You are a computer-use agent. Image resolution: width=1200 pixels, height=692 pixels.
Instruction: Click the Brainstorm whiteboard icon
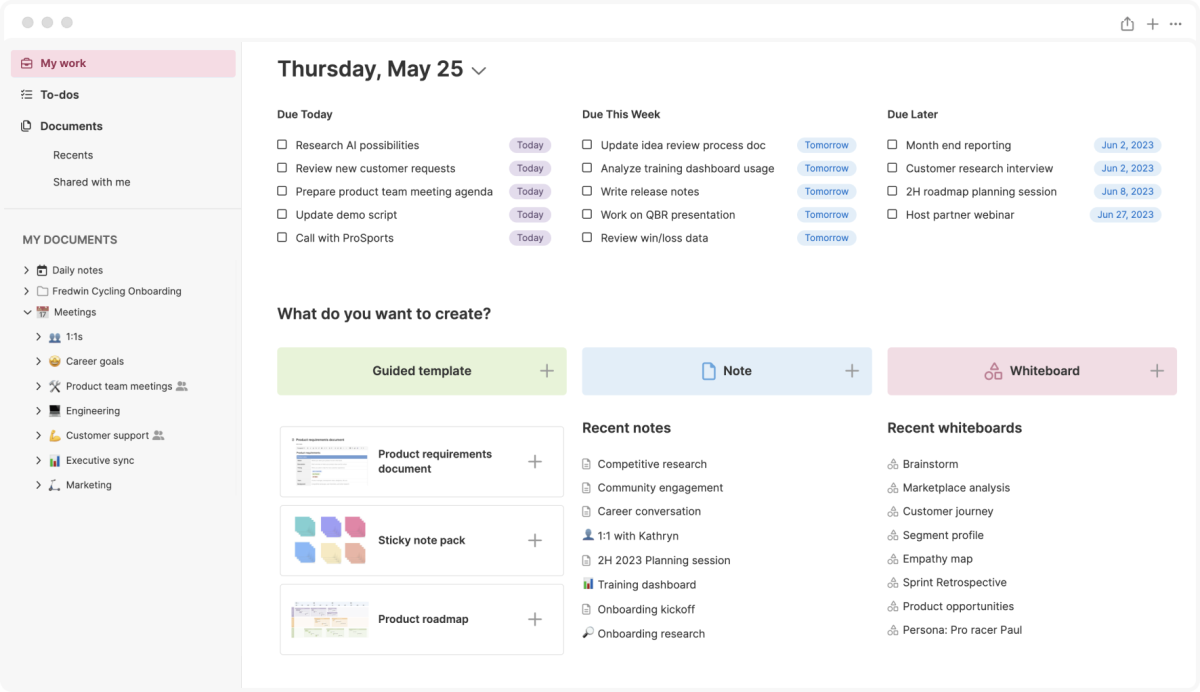pos(893,464)
